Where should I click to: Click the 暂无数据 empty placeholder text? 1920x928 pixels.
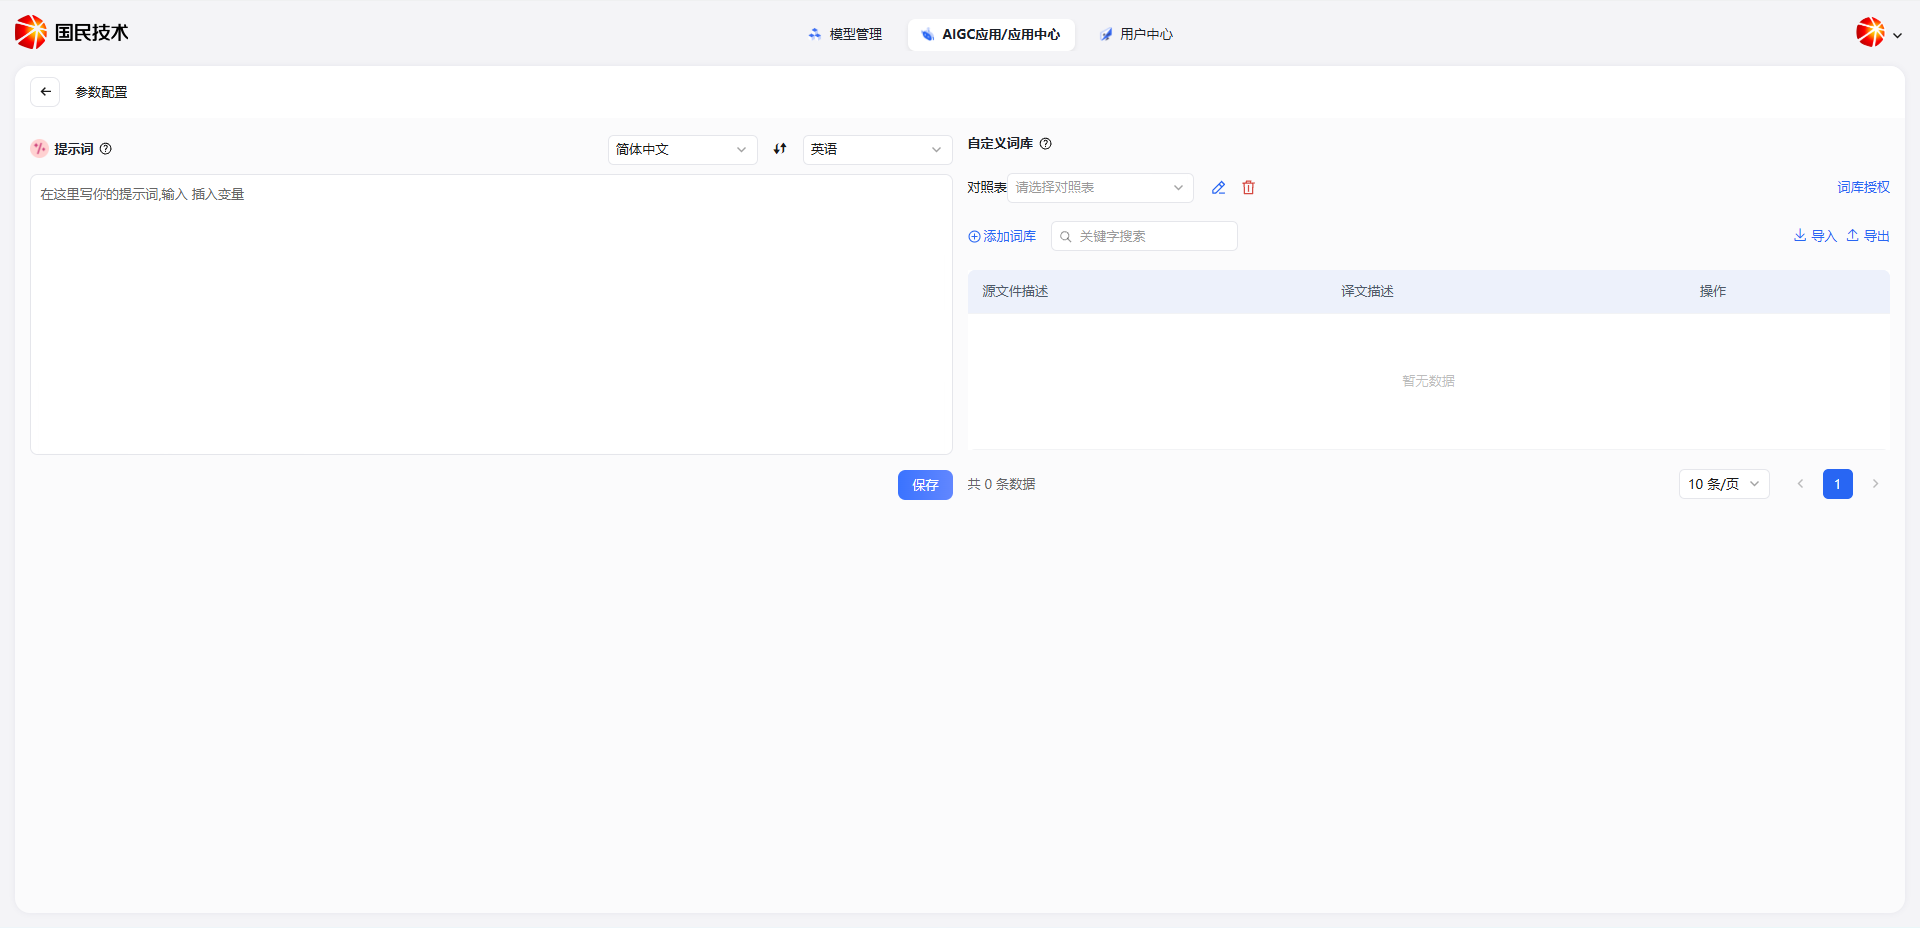[1428, 381]
